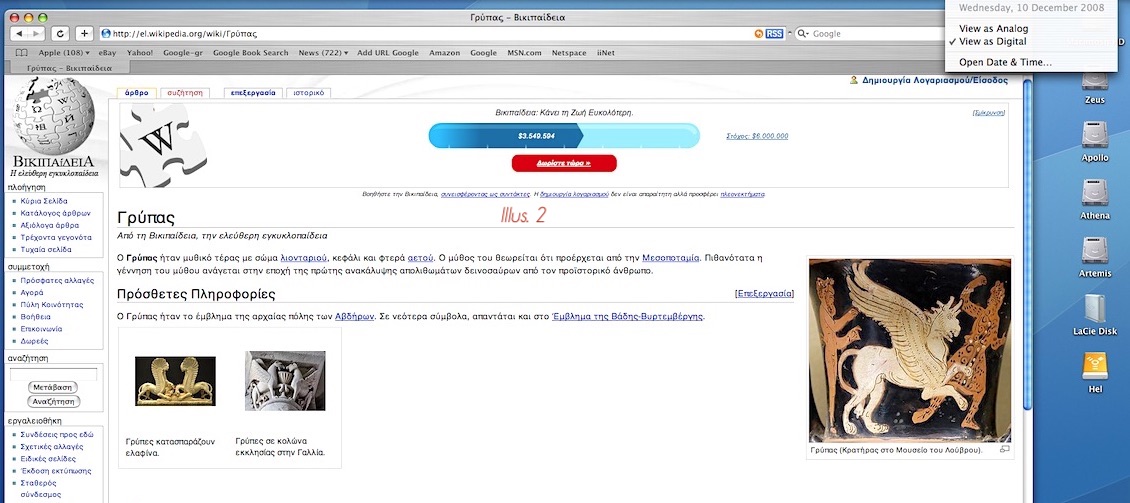Viewport: 1130px width, 503px height.
Task: Reload page with the refresh button
Action: click(x=61, y=34)
